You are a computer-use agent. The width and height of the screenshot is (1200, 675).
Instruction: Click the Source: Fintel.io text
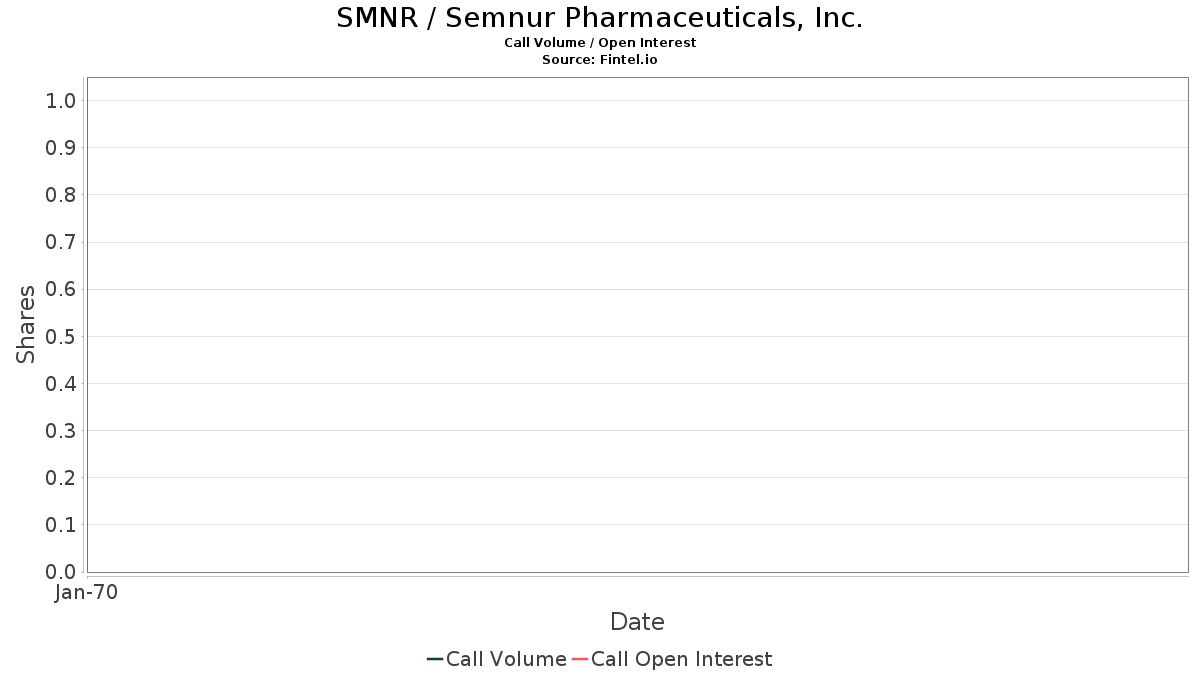[599, 60]
